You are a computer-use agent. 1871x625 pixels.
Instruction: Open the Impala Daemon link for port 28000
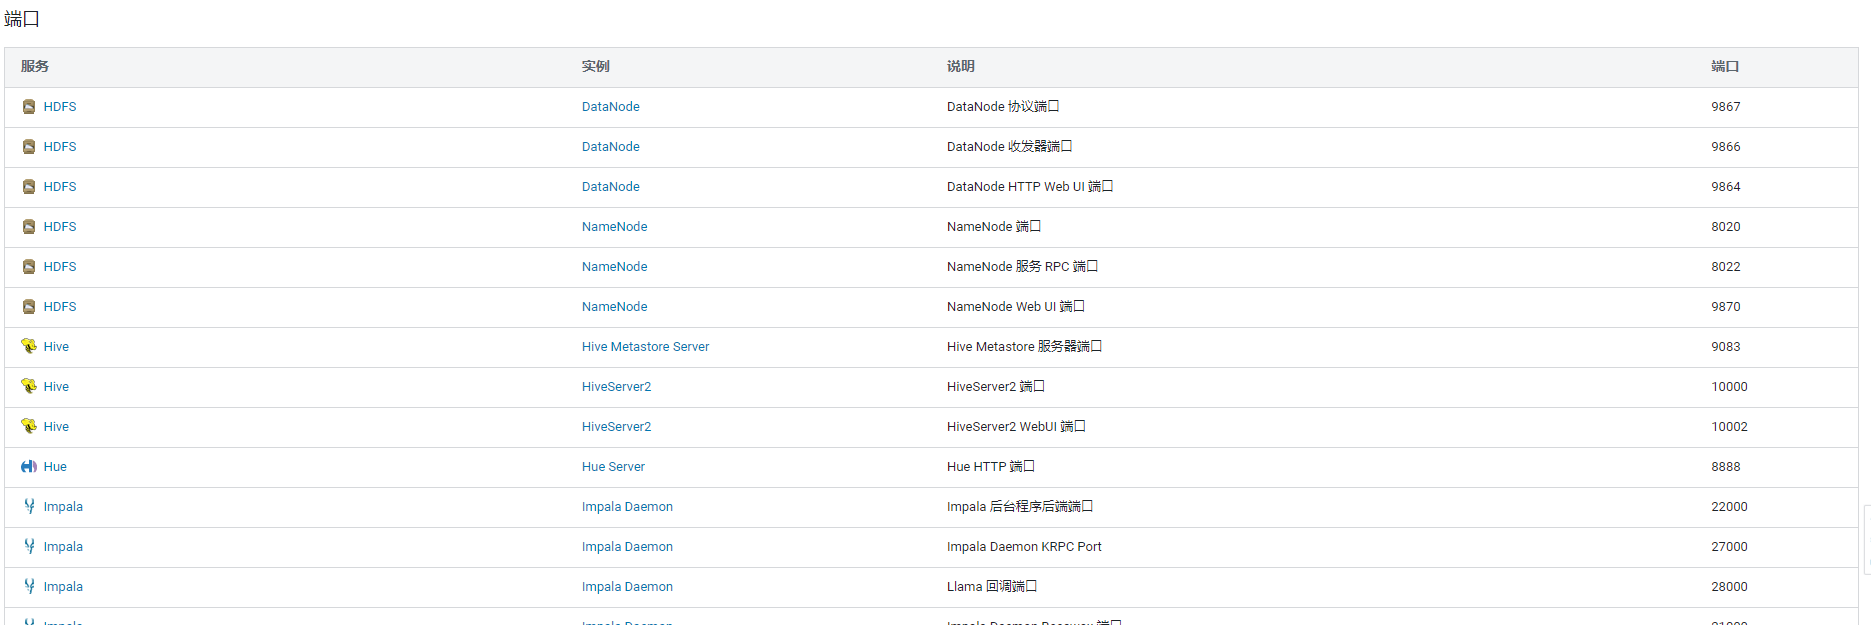628,587
